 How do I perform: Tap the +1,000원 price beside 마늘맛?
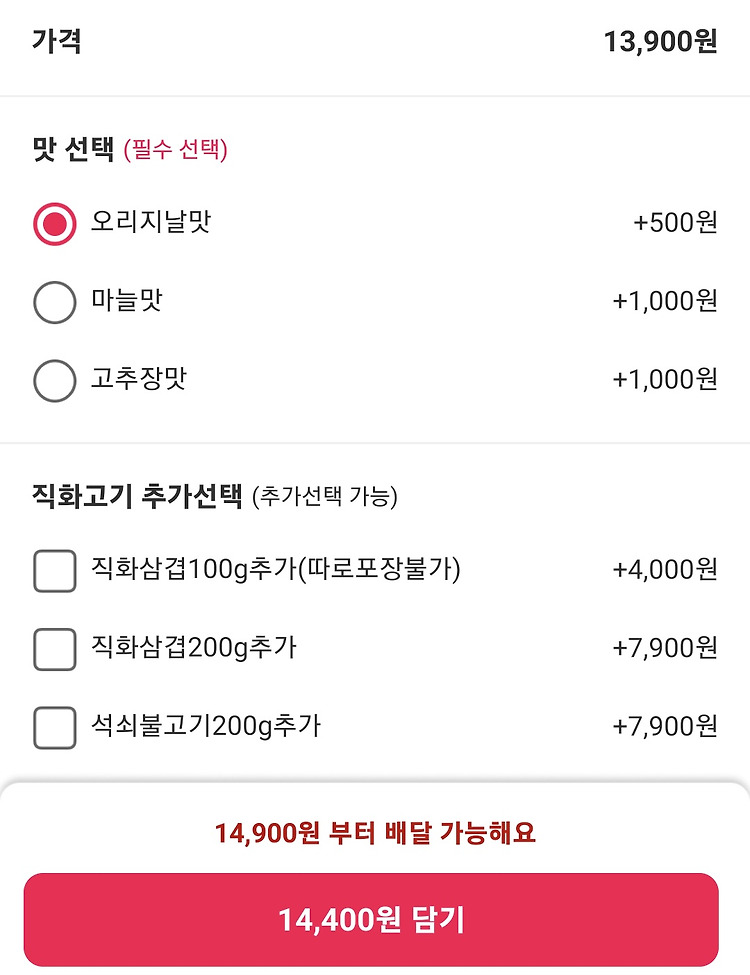(x=665, y=301)
